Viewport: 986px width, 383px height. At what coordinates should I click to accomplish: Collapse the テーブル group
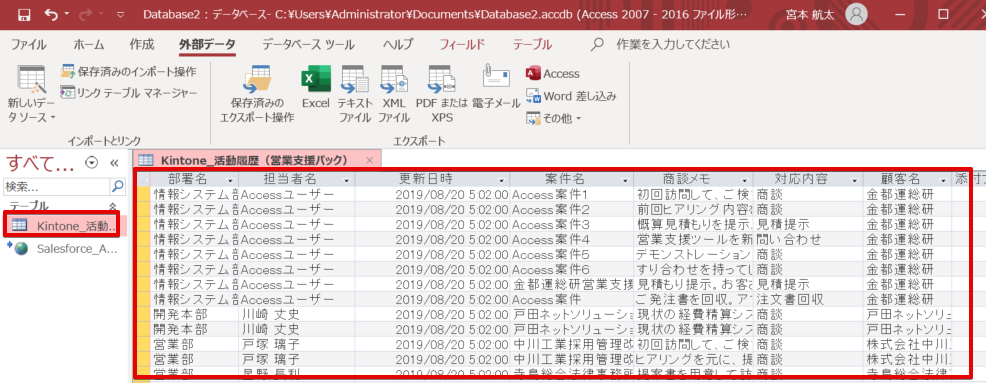pyautogui.click(x=113, y=206)
